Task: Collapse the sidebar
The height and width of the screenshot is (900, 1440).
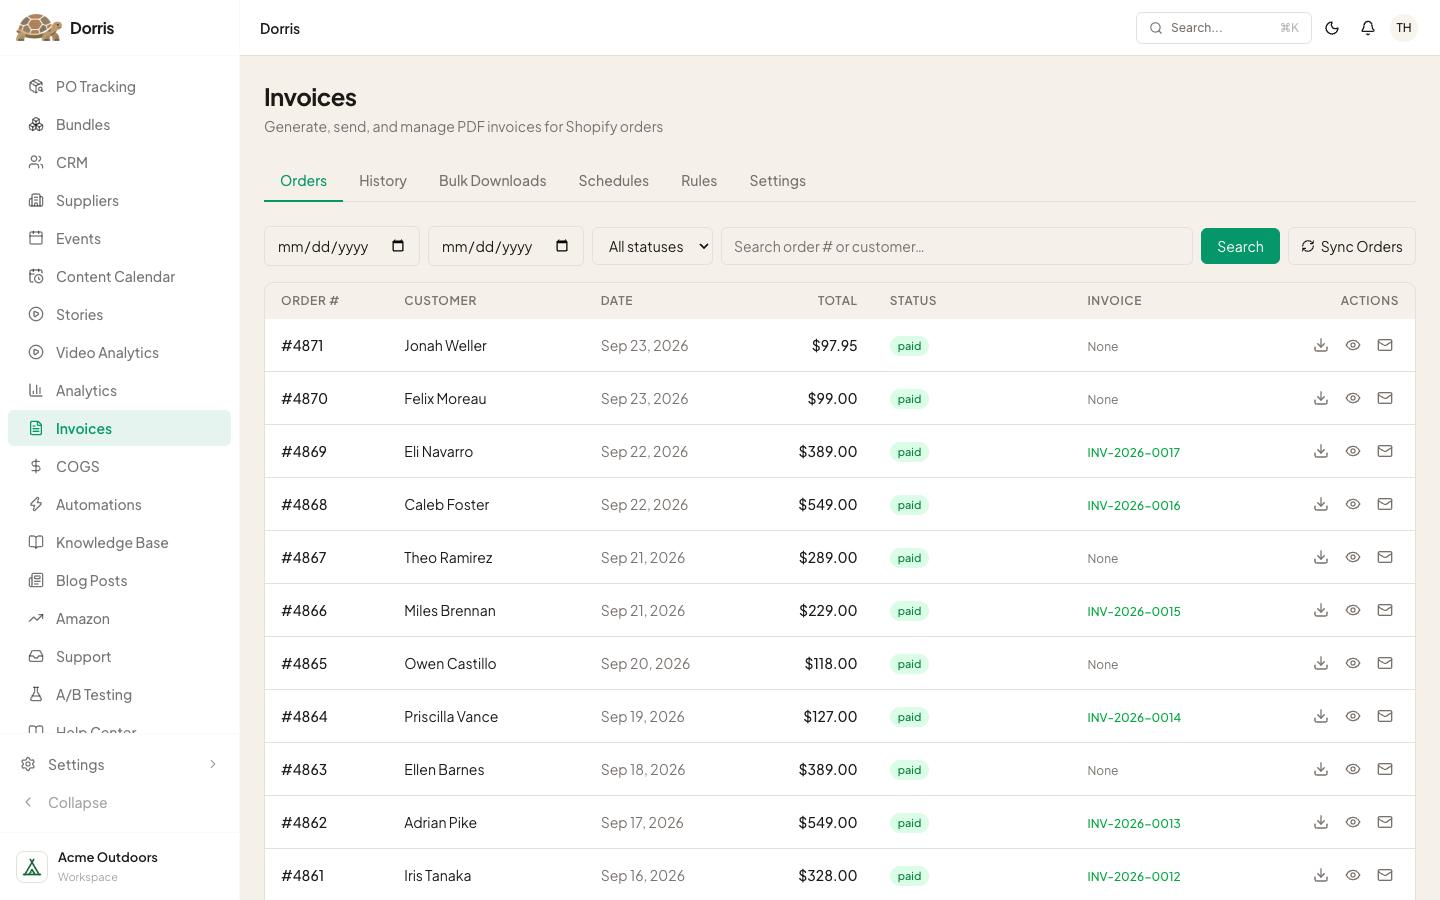Action: [x=119, y=802]
